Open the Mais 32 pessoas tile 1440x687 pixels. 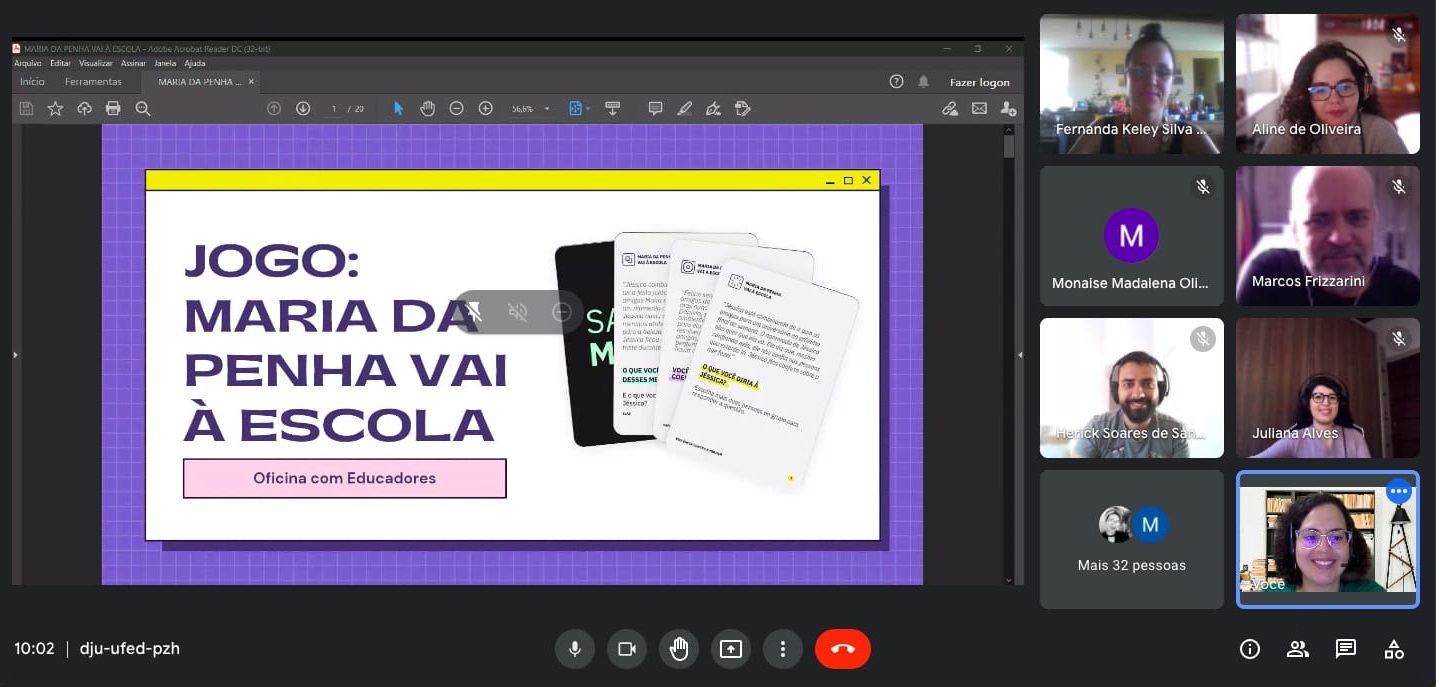(1131, 540)
